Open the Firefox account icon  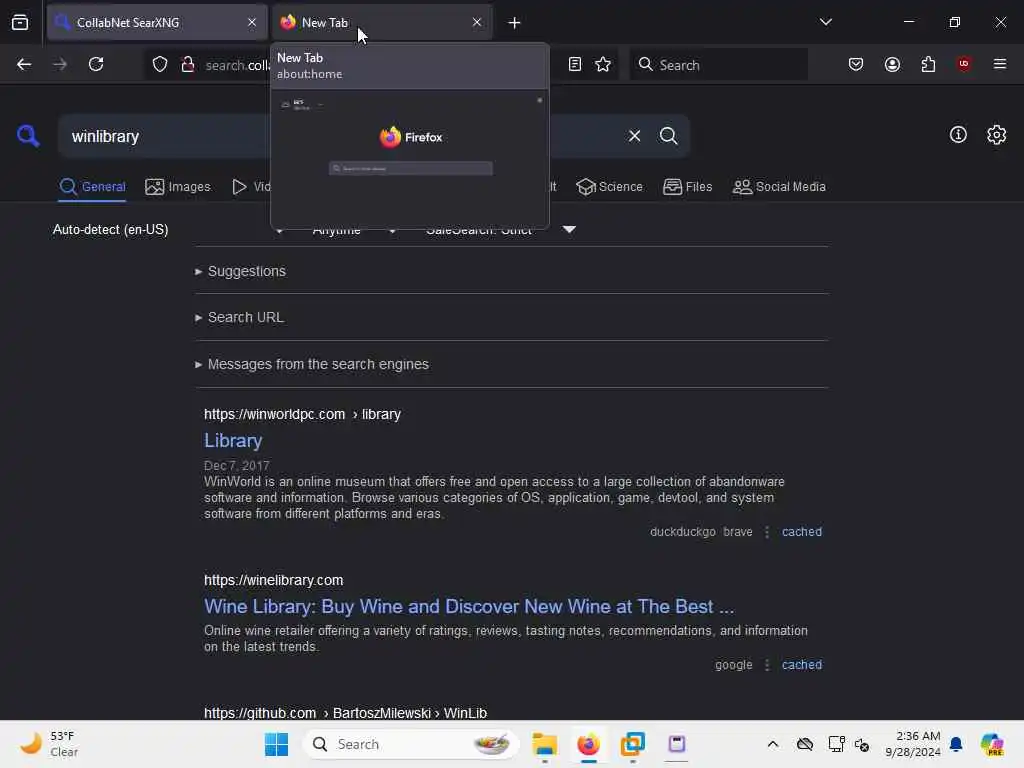coord(892,64)
